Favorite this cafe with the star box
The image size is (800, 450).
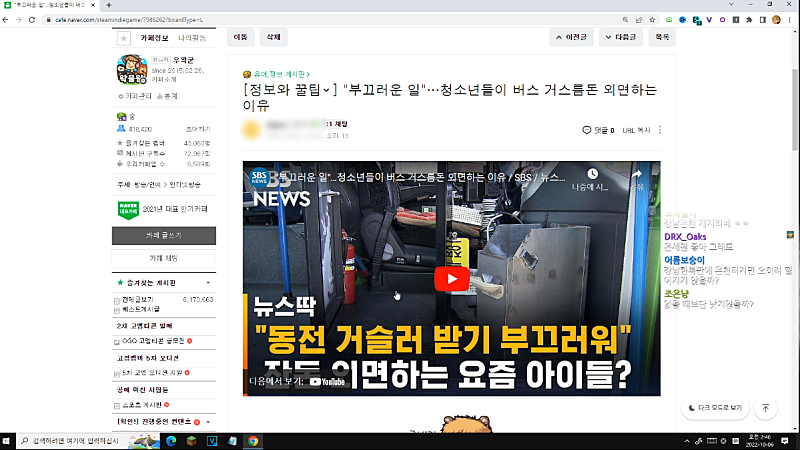point(123,38)
